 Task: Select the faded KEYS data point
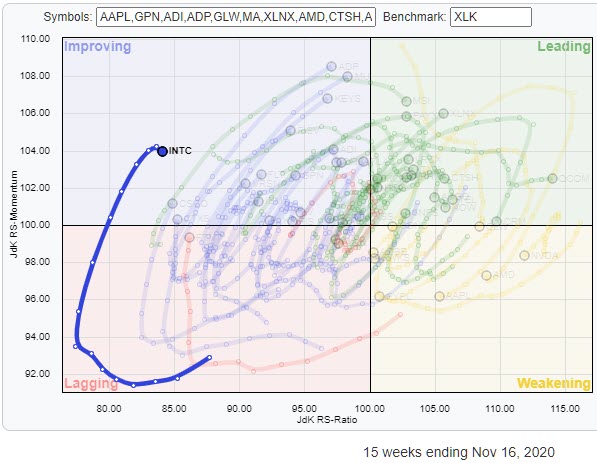pos(327,99)
